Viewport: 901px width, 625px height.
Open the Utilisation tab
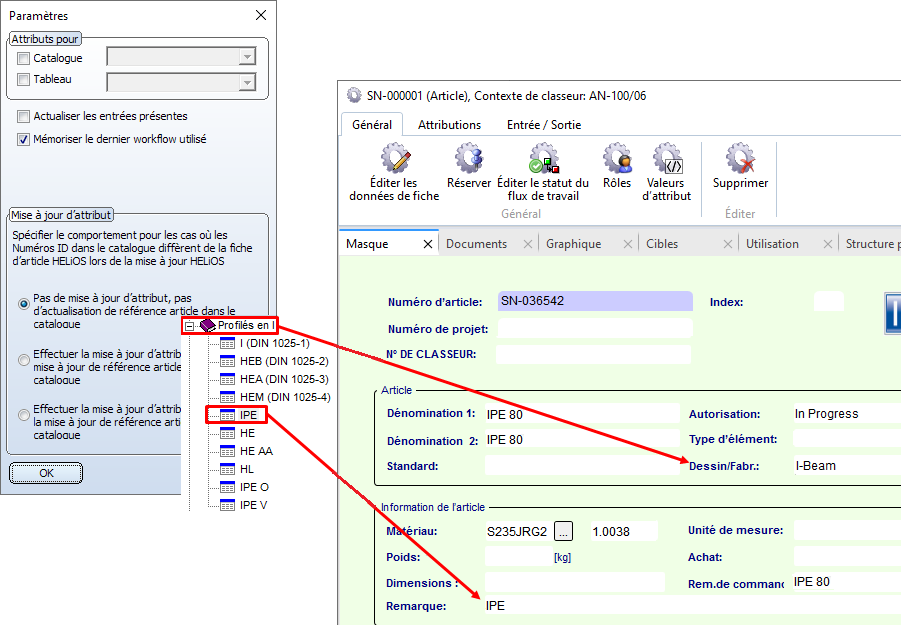[772, 244]
